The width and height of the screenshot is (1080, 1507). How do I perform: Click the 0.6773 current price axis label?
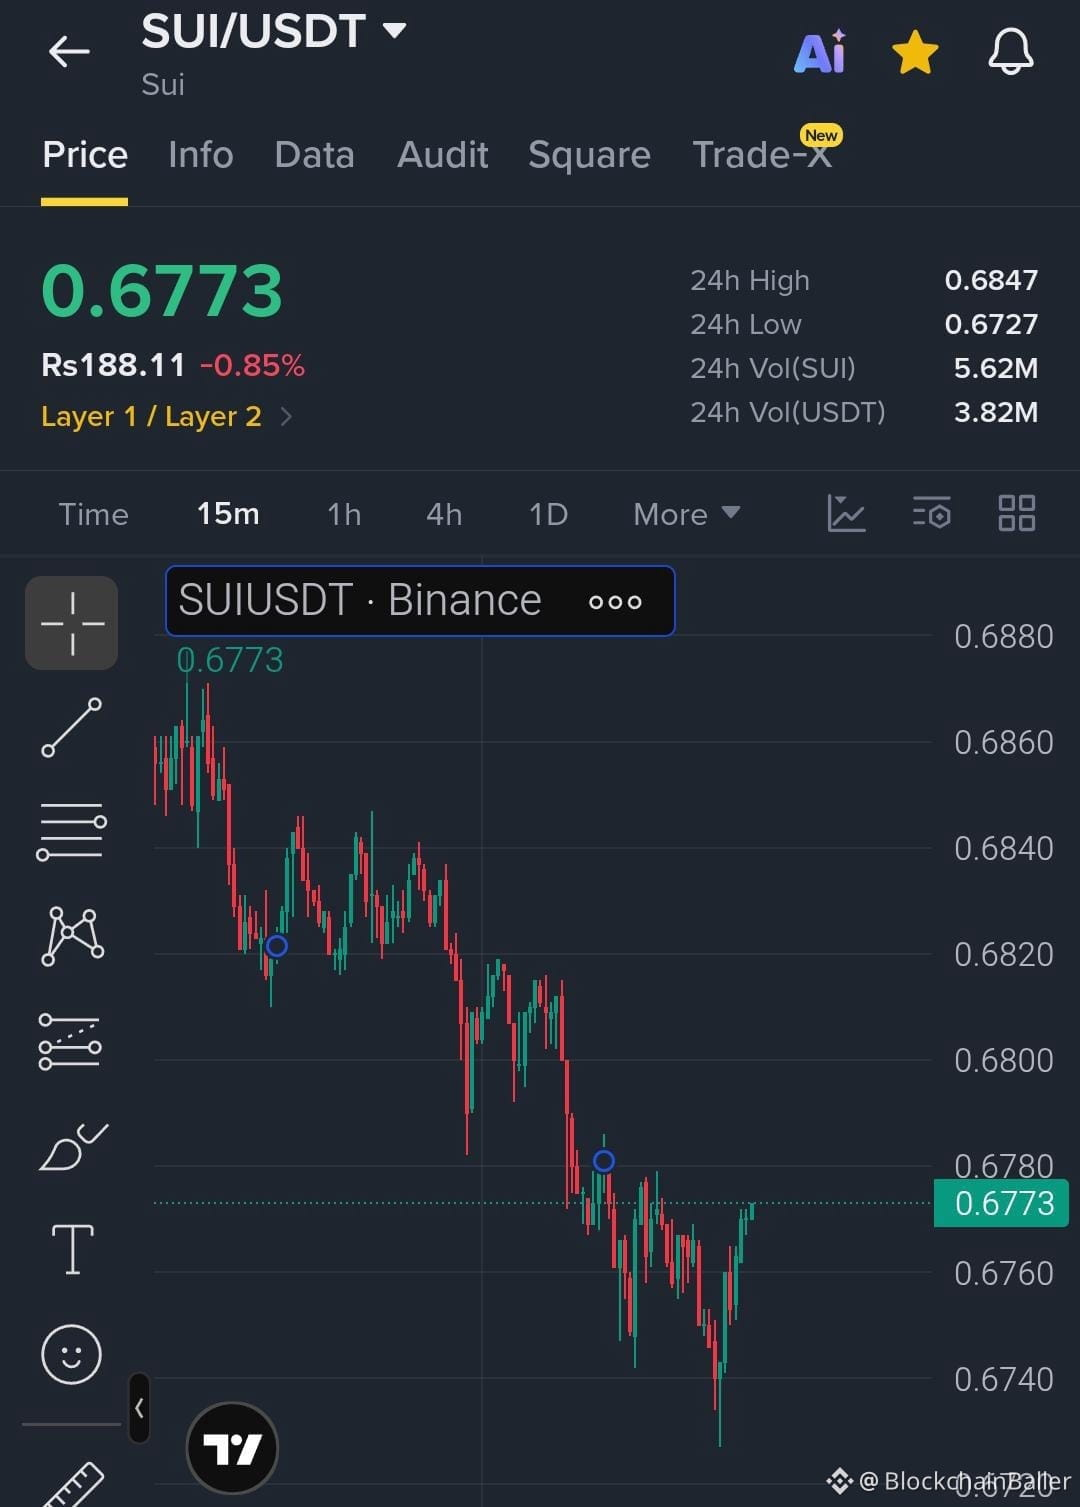[x=1001, y=1203]
